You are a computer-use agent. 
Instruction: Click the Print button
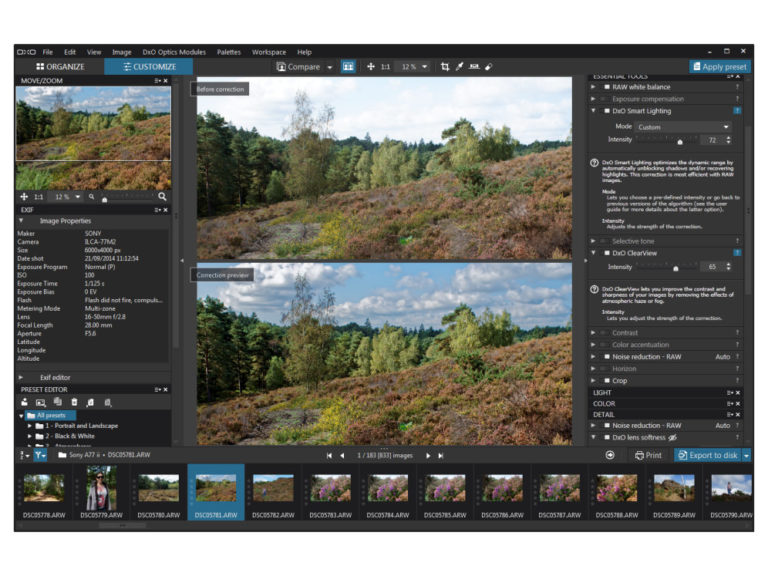pyautogui.click(x=648, y=456)
